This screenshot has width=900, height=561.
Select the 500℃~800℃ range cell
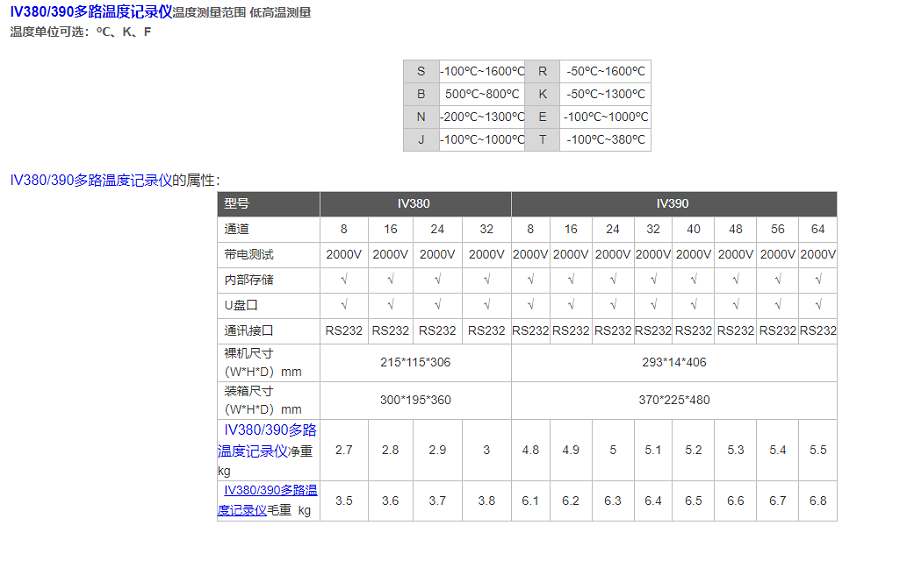pyautogui.click(x=482, y=94)
